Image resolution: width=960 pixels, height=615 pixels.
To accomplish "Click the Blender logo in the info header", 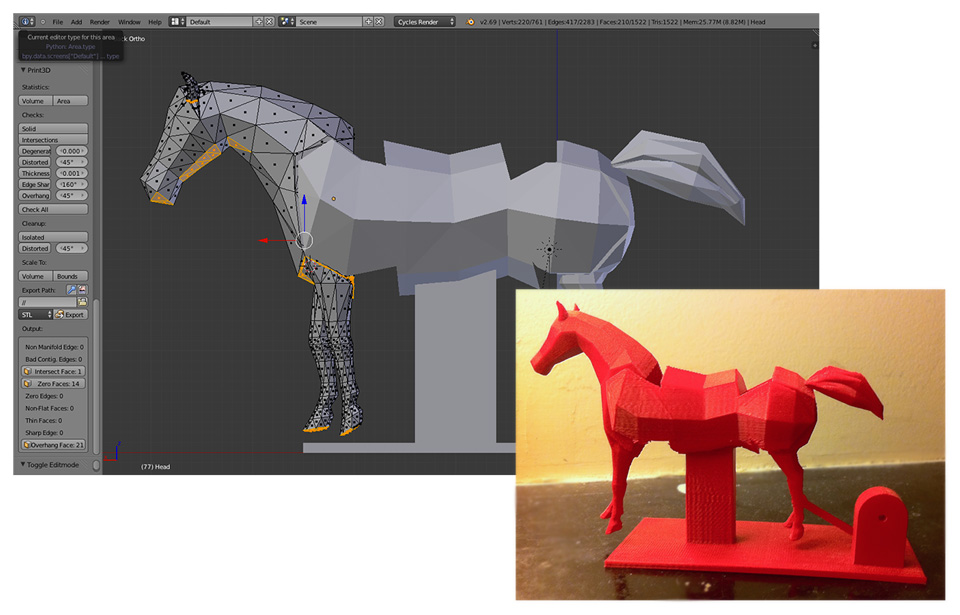I will click(470, 22).
